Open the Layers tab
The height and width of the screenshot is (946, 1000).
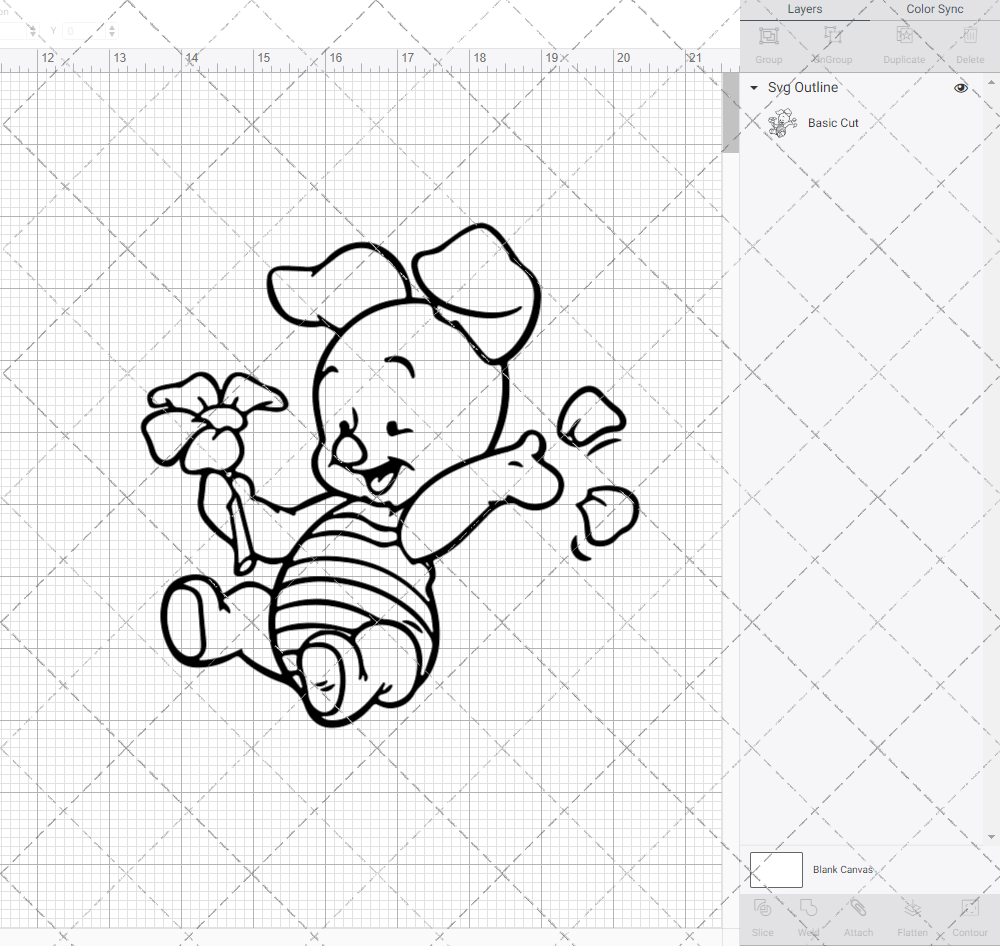(804, 9)
